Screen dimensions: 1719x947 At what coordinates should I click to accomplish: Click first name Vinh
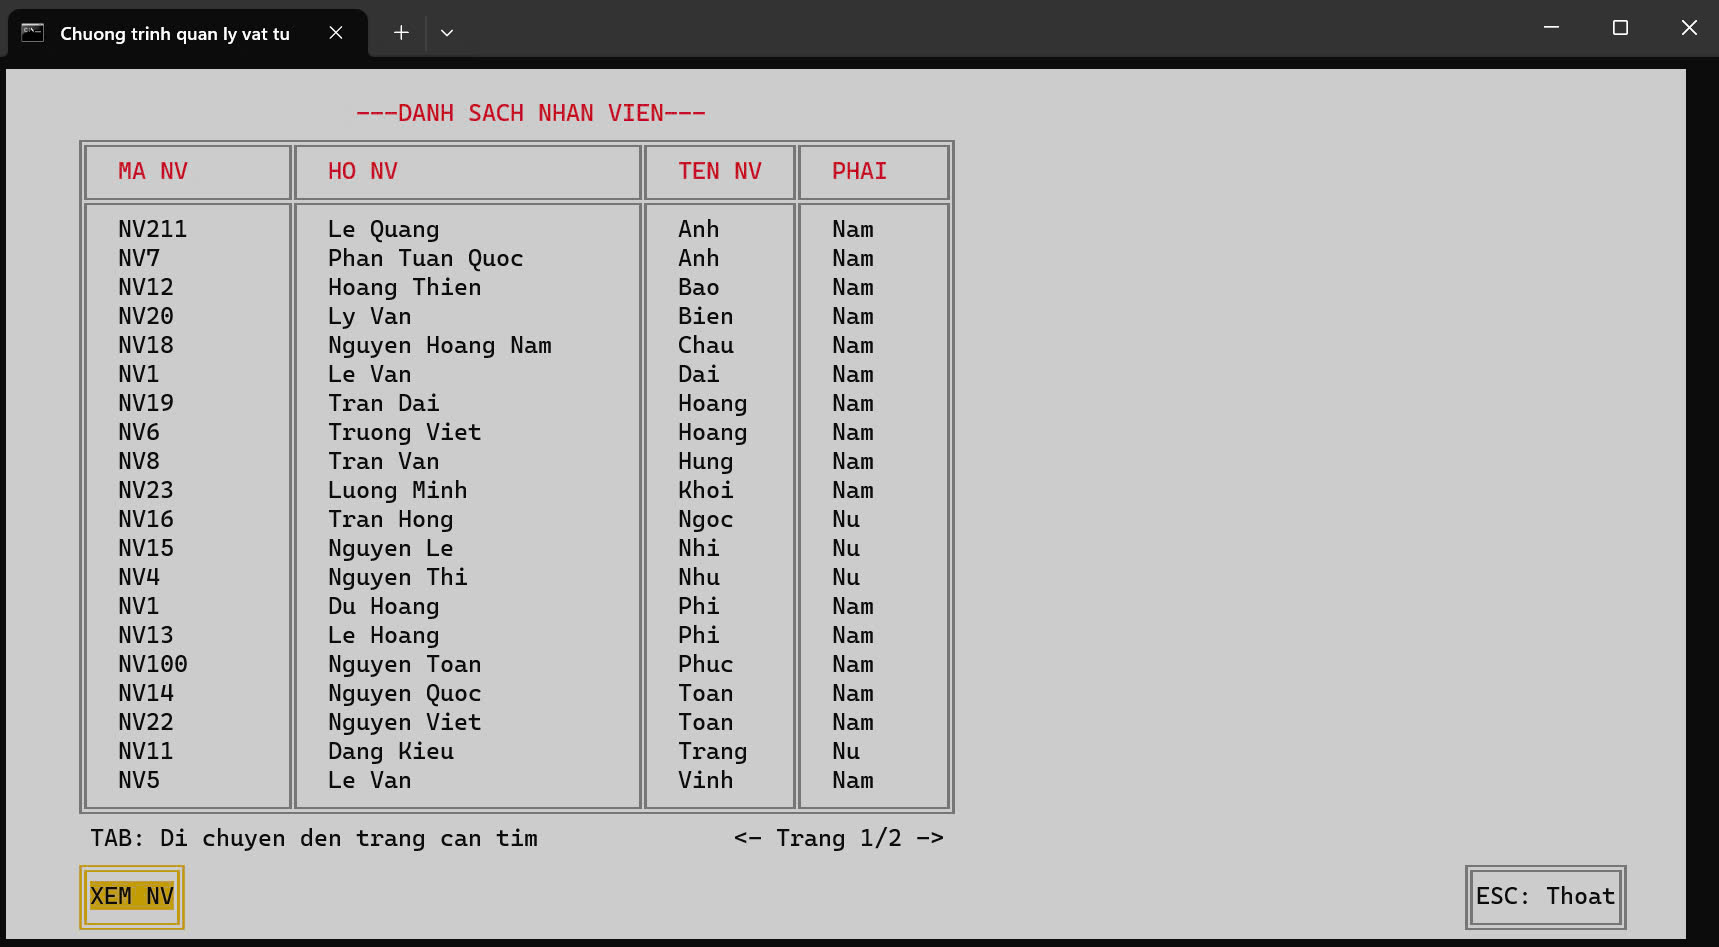706,781
